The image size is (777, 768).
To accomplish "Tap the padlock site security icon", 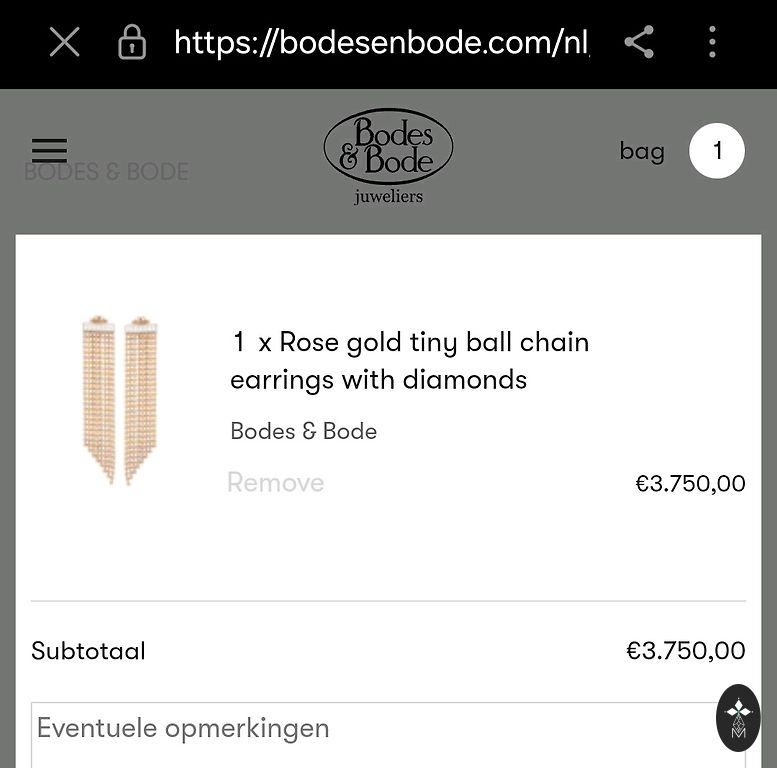I will [x=132, y=42].
